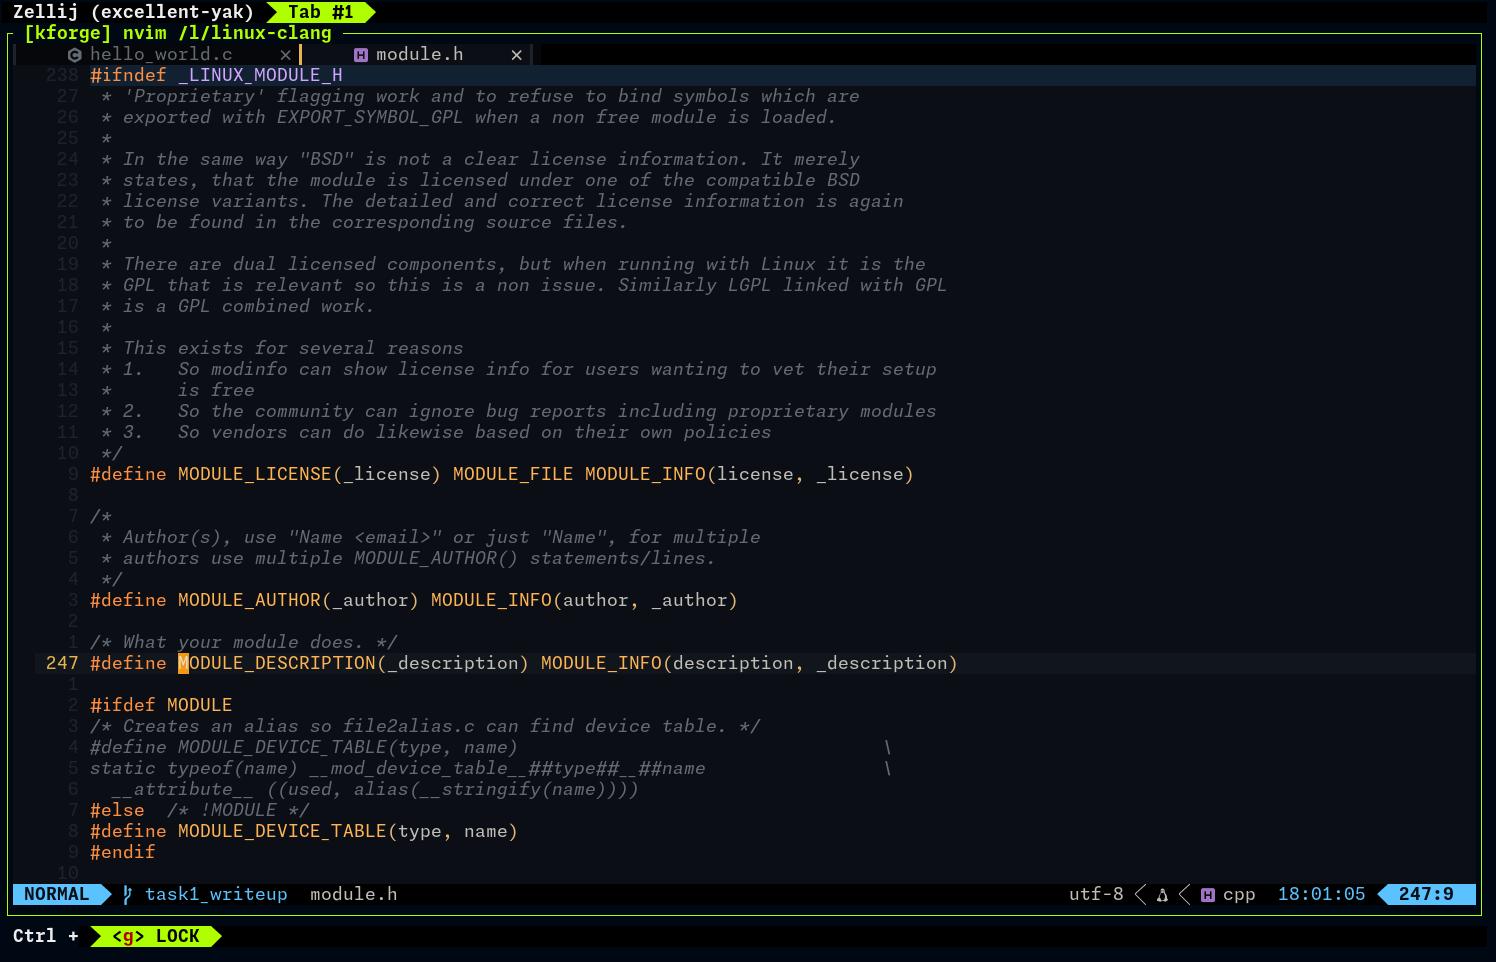Click the MODULE_LICENSE define line
Viewport: 1496px width, 962px height.
[501, 474]
